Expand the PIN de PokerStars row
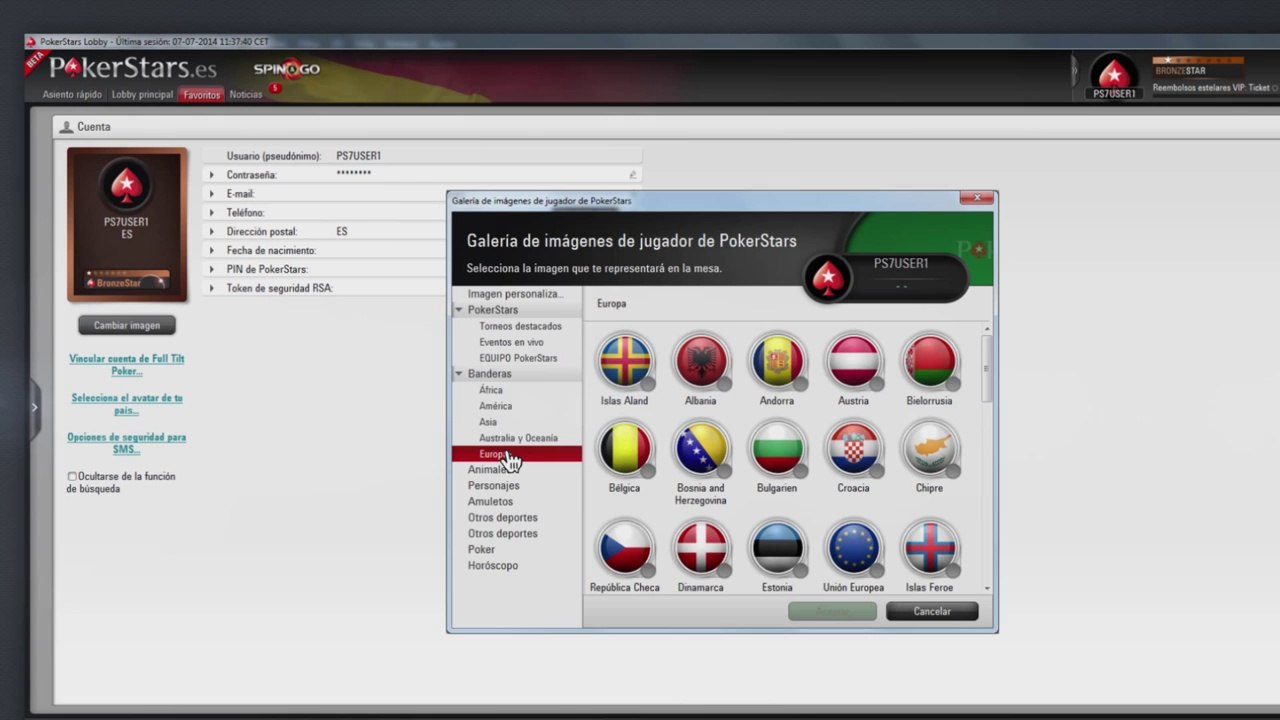 211,270
